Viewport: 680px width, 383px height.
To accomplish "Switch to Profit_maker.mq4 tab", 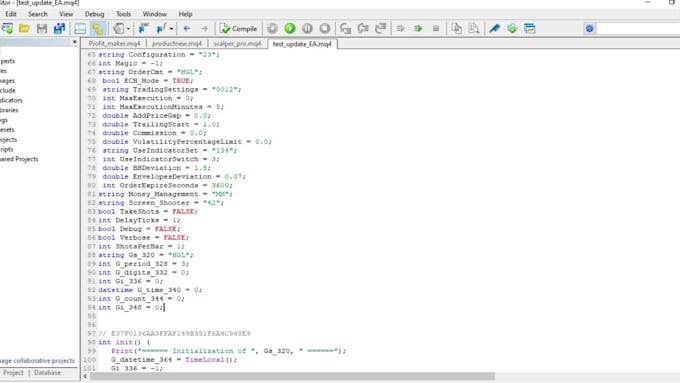I will 114,44.
